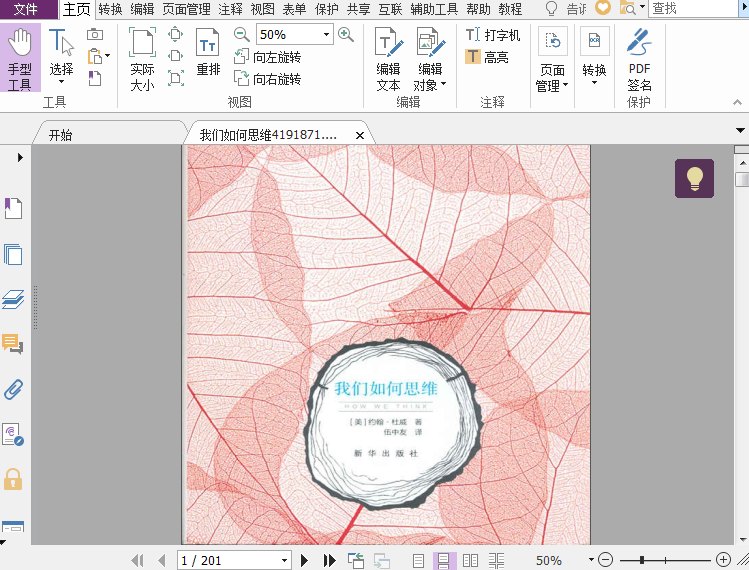Screen dimensions: 749x570
Task: Collapse the ribbon with the up chevron
Action: pyautogui.click(x=737, y=102)
